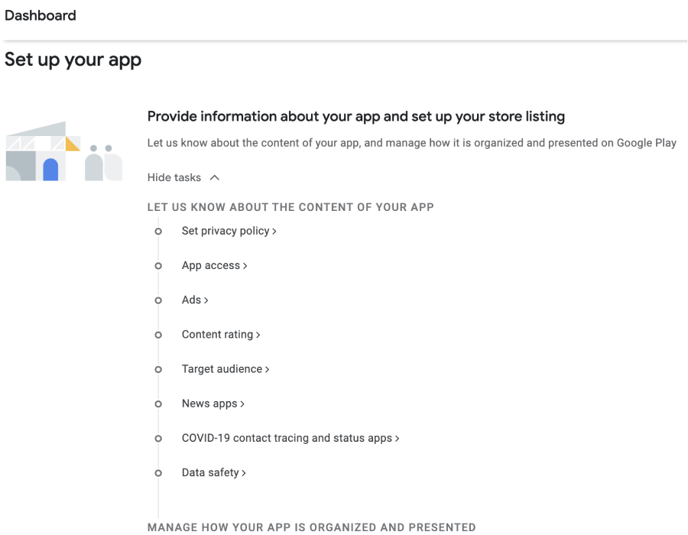The image size is (688, 535).
Task: Click the status circle beside Data safety
Action: [x=158, y=473]
